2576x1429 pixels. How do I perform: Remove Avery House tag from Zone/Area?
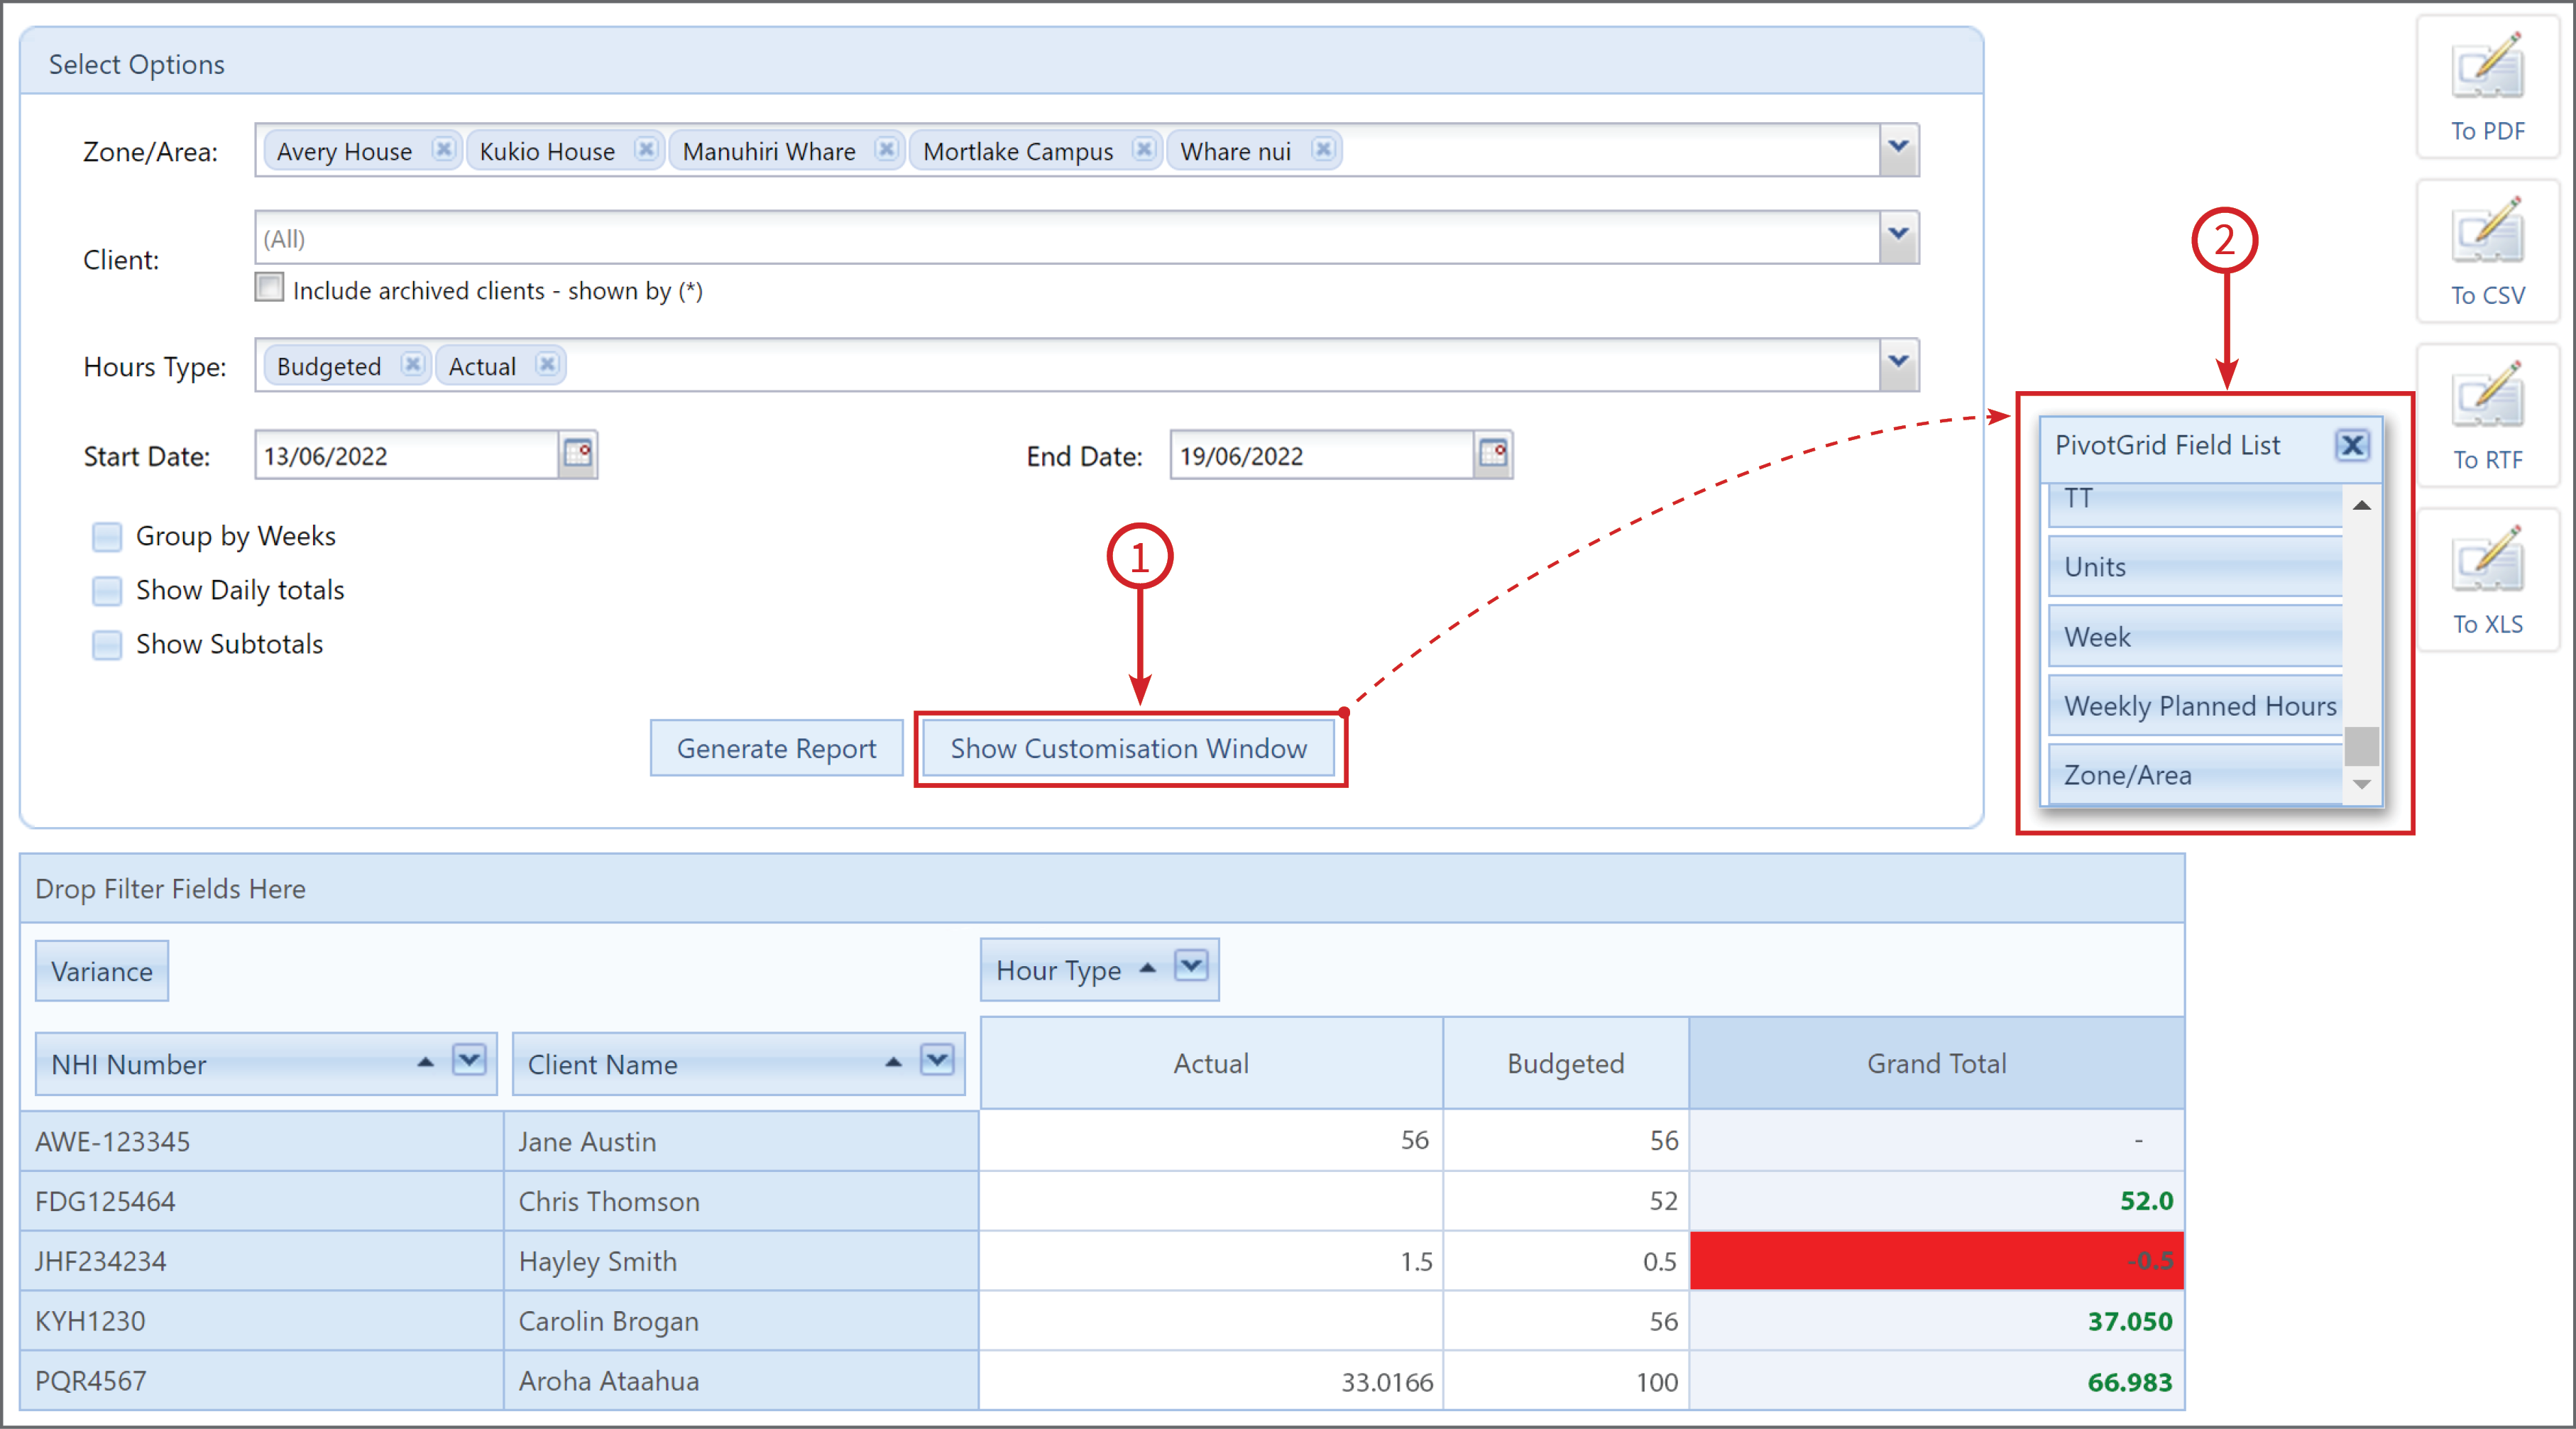click(443, 150)
